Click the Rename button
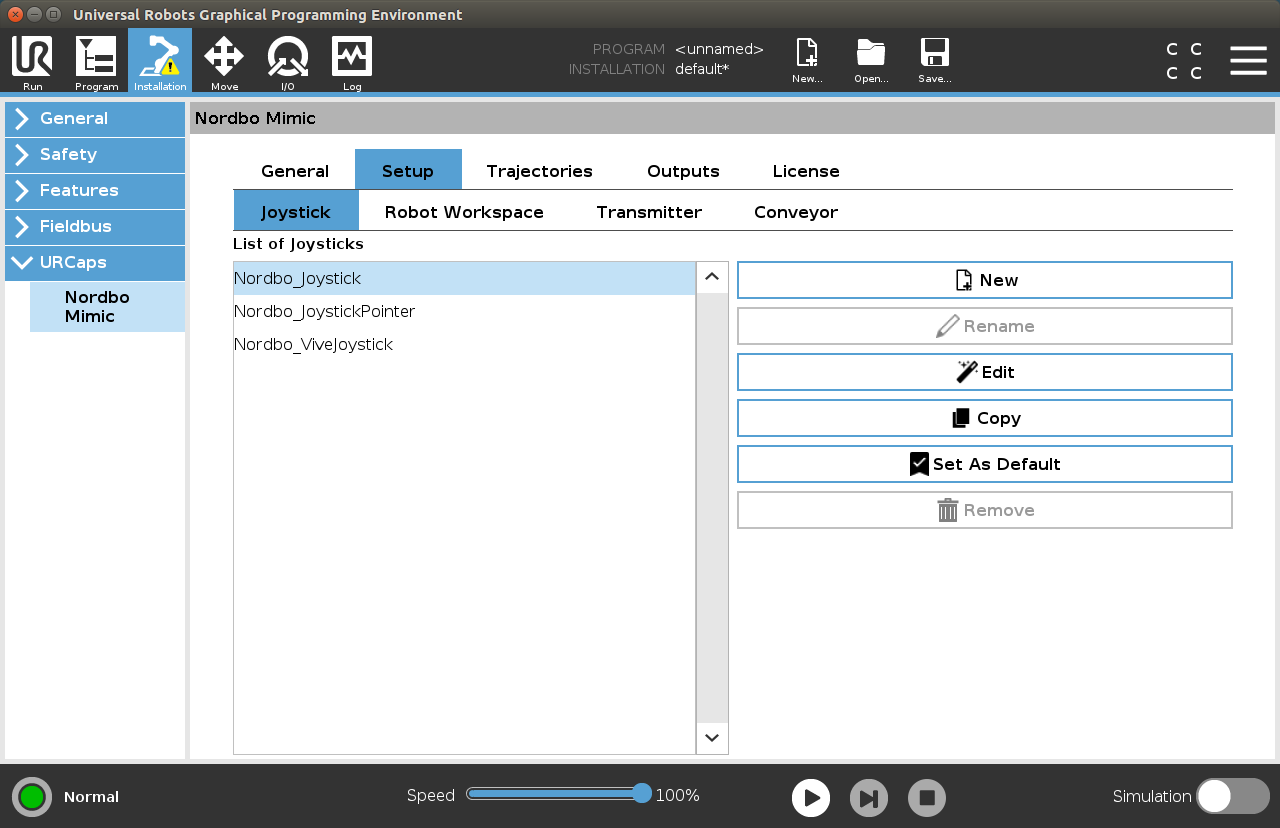1280x828 pixels. pyautogui.click(x=985, y=326)
